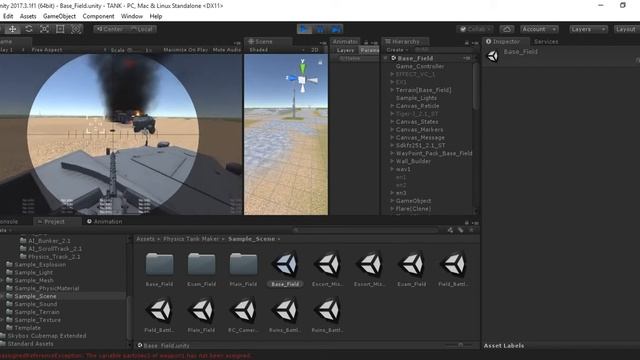The height and width of the screenshot is (360, 640).
Task: Select the first-row Field_Battl scene asset
Action: click(453, 264)
